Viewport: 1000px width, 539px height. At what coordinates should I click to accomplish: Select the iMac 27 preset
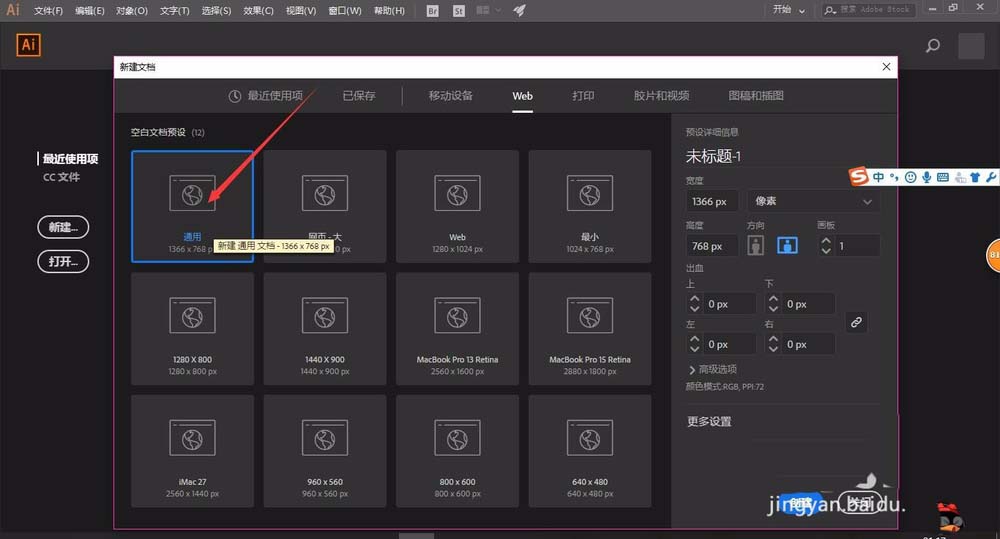192,451
